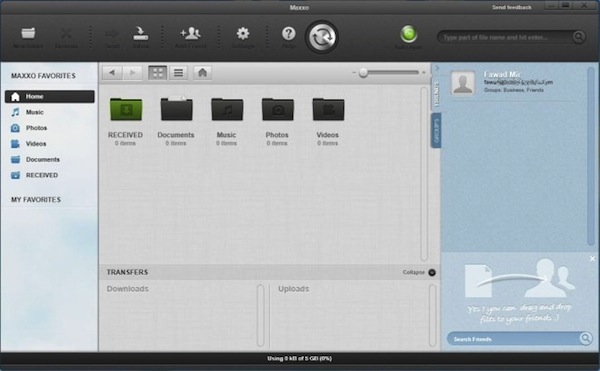Viewport: 600px width, 371px height.
Task: Click the large circular sync button
Action: pyautogui.click(x=322, y=37)
